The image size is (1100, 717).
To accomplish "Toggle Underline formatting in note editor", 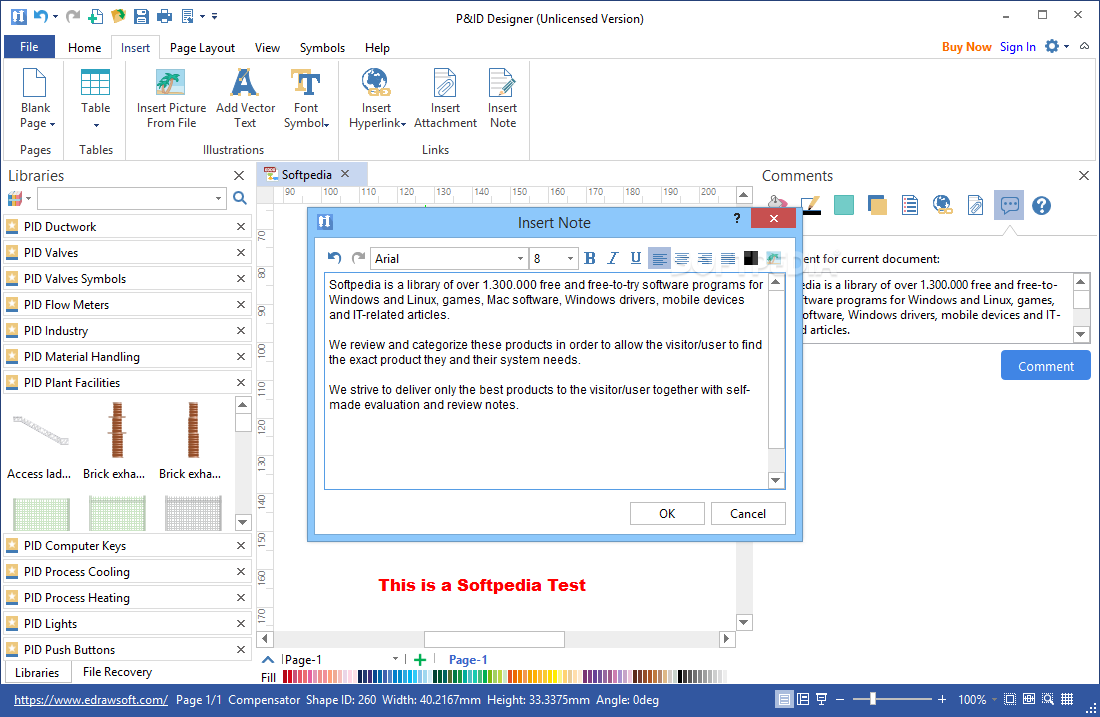I will 636,258.
